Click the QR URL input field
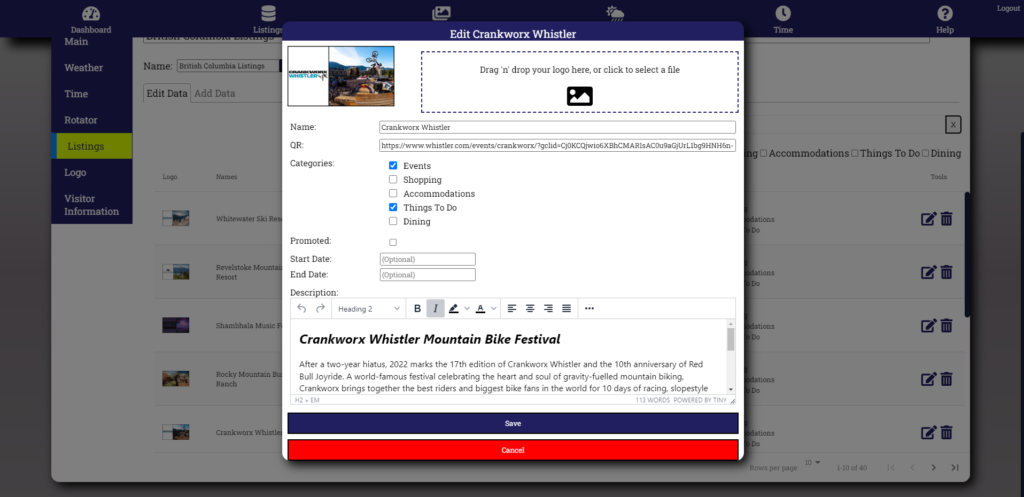Viewport: 1024px width, 497px height. click(557, 146)
